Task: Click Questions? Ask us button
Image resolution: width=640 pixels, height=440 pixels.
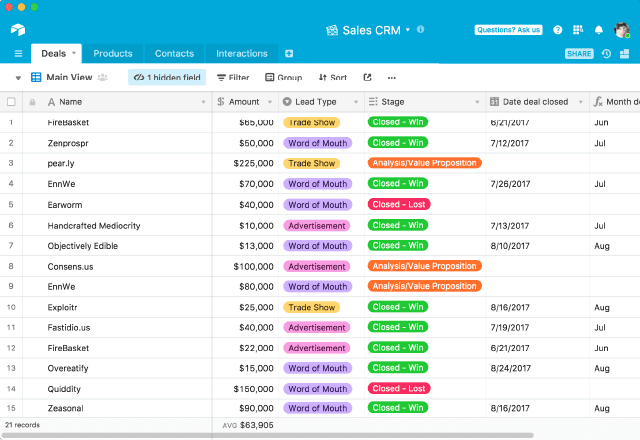Action: tap(508, 30)
